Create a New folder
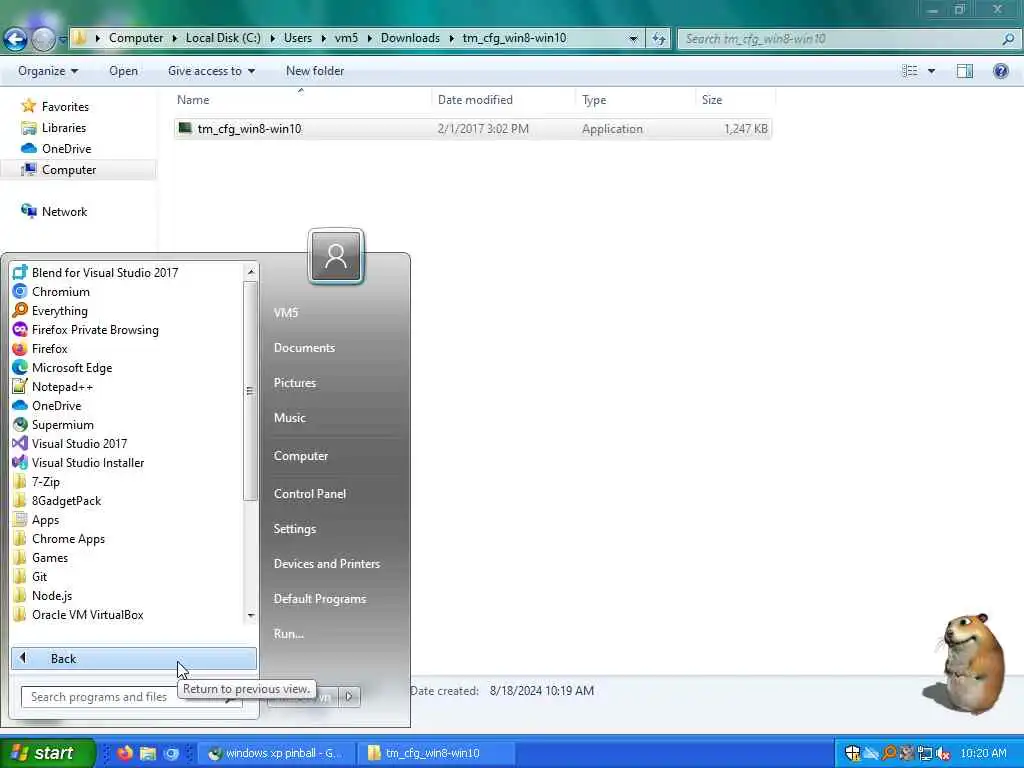This screenshot has width=1024, height=768. click(x=315, y=71)
